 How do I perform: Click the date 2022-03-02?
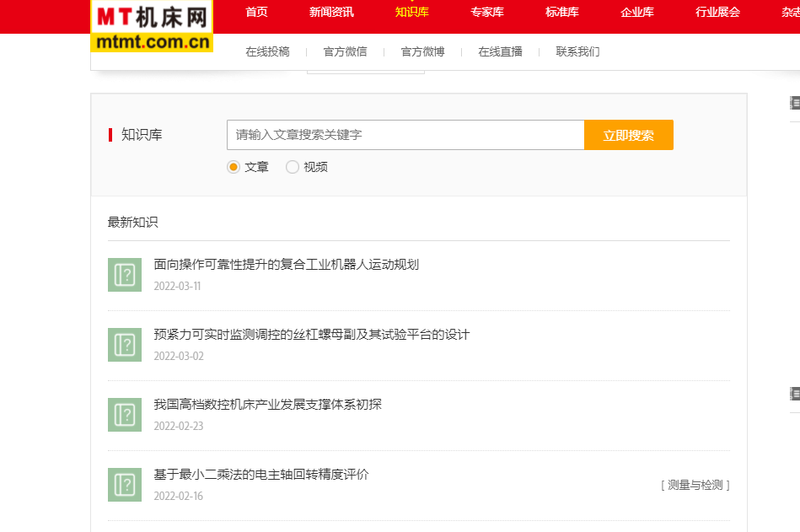179,356
